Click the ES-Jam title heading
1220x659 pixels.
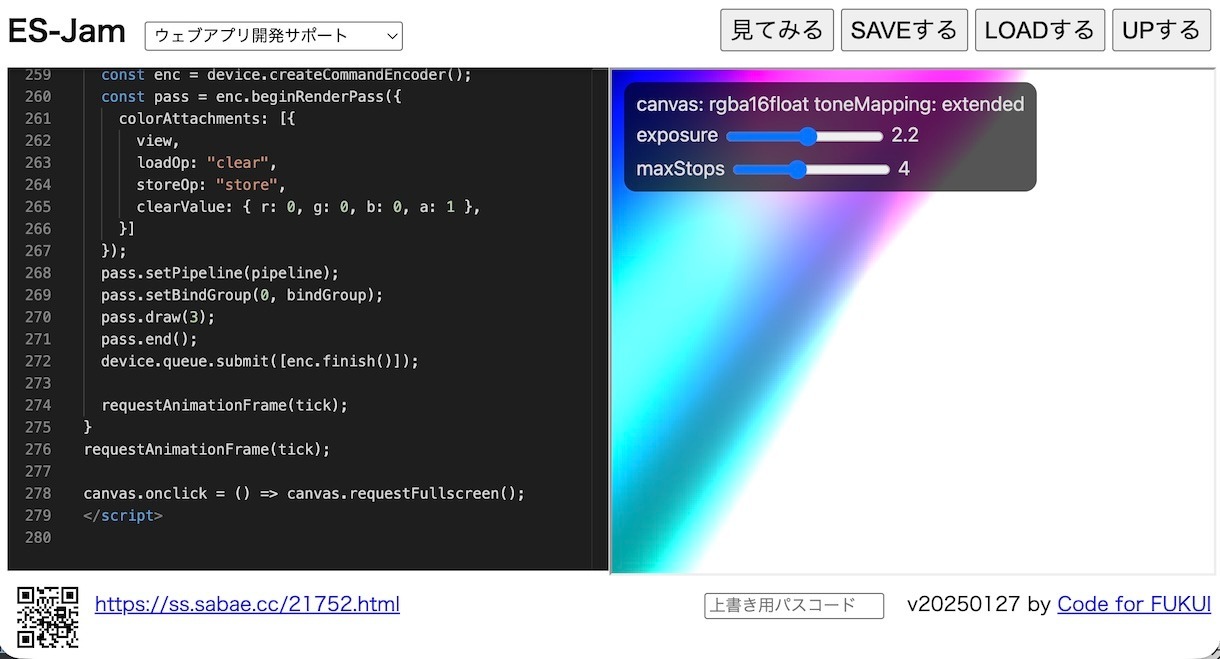click(67, 32)
